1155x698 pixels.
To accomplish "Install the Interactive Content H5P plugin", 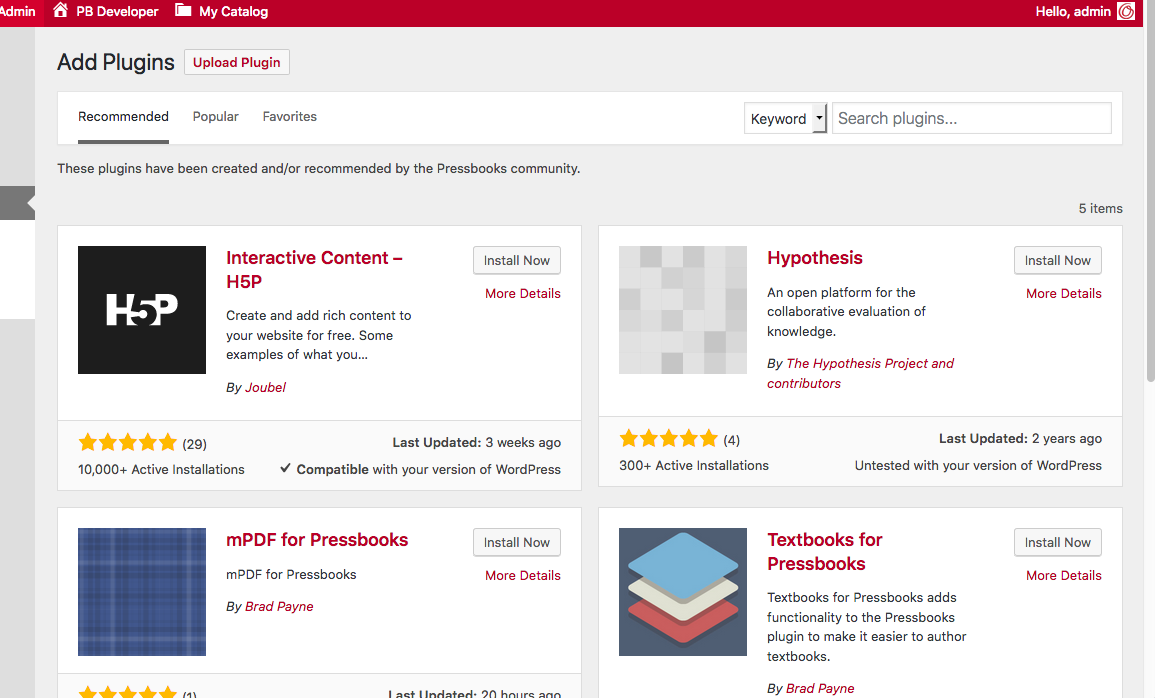I will (516, 261).
